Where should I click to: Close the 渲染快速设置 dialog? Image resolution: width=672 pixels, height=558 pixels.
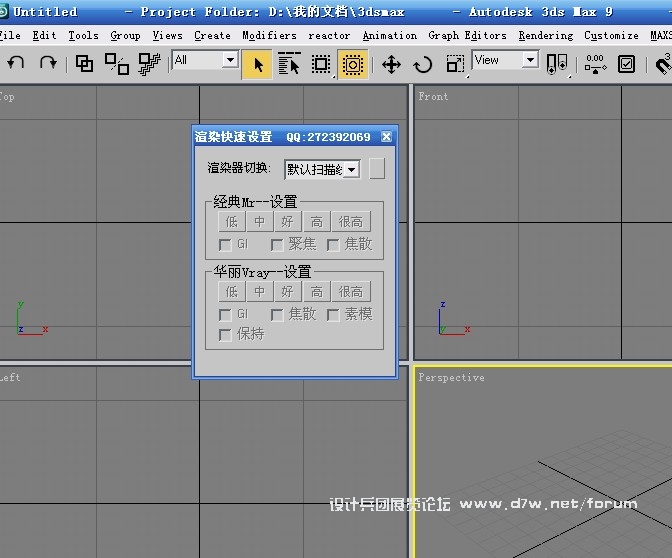[x=386, y=136]
